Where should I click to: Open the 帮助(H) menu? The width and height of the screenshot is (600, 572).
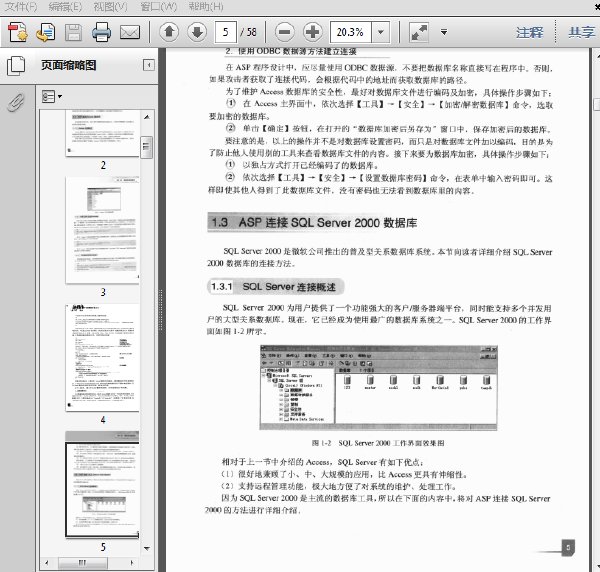206,7
